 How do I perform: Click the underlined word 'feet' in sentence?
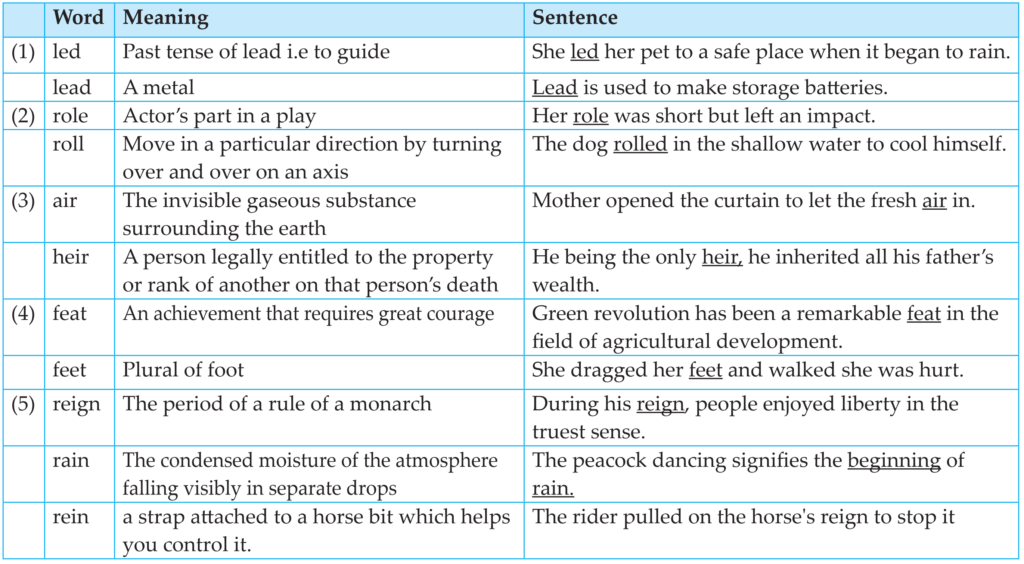pyautogui.click(x=705, y=370)
